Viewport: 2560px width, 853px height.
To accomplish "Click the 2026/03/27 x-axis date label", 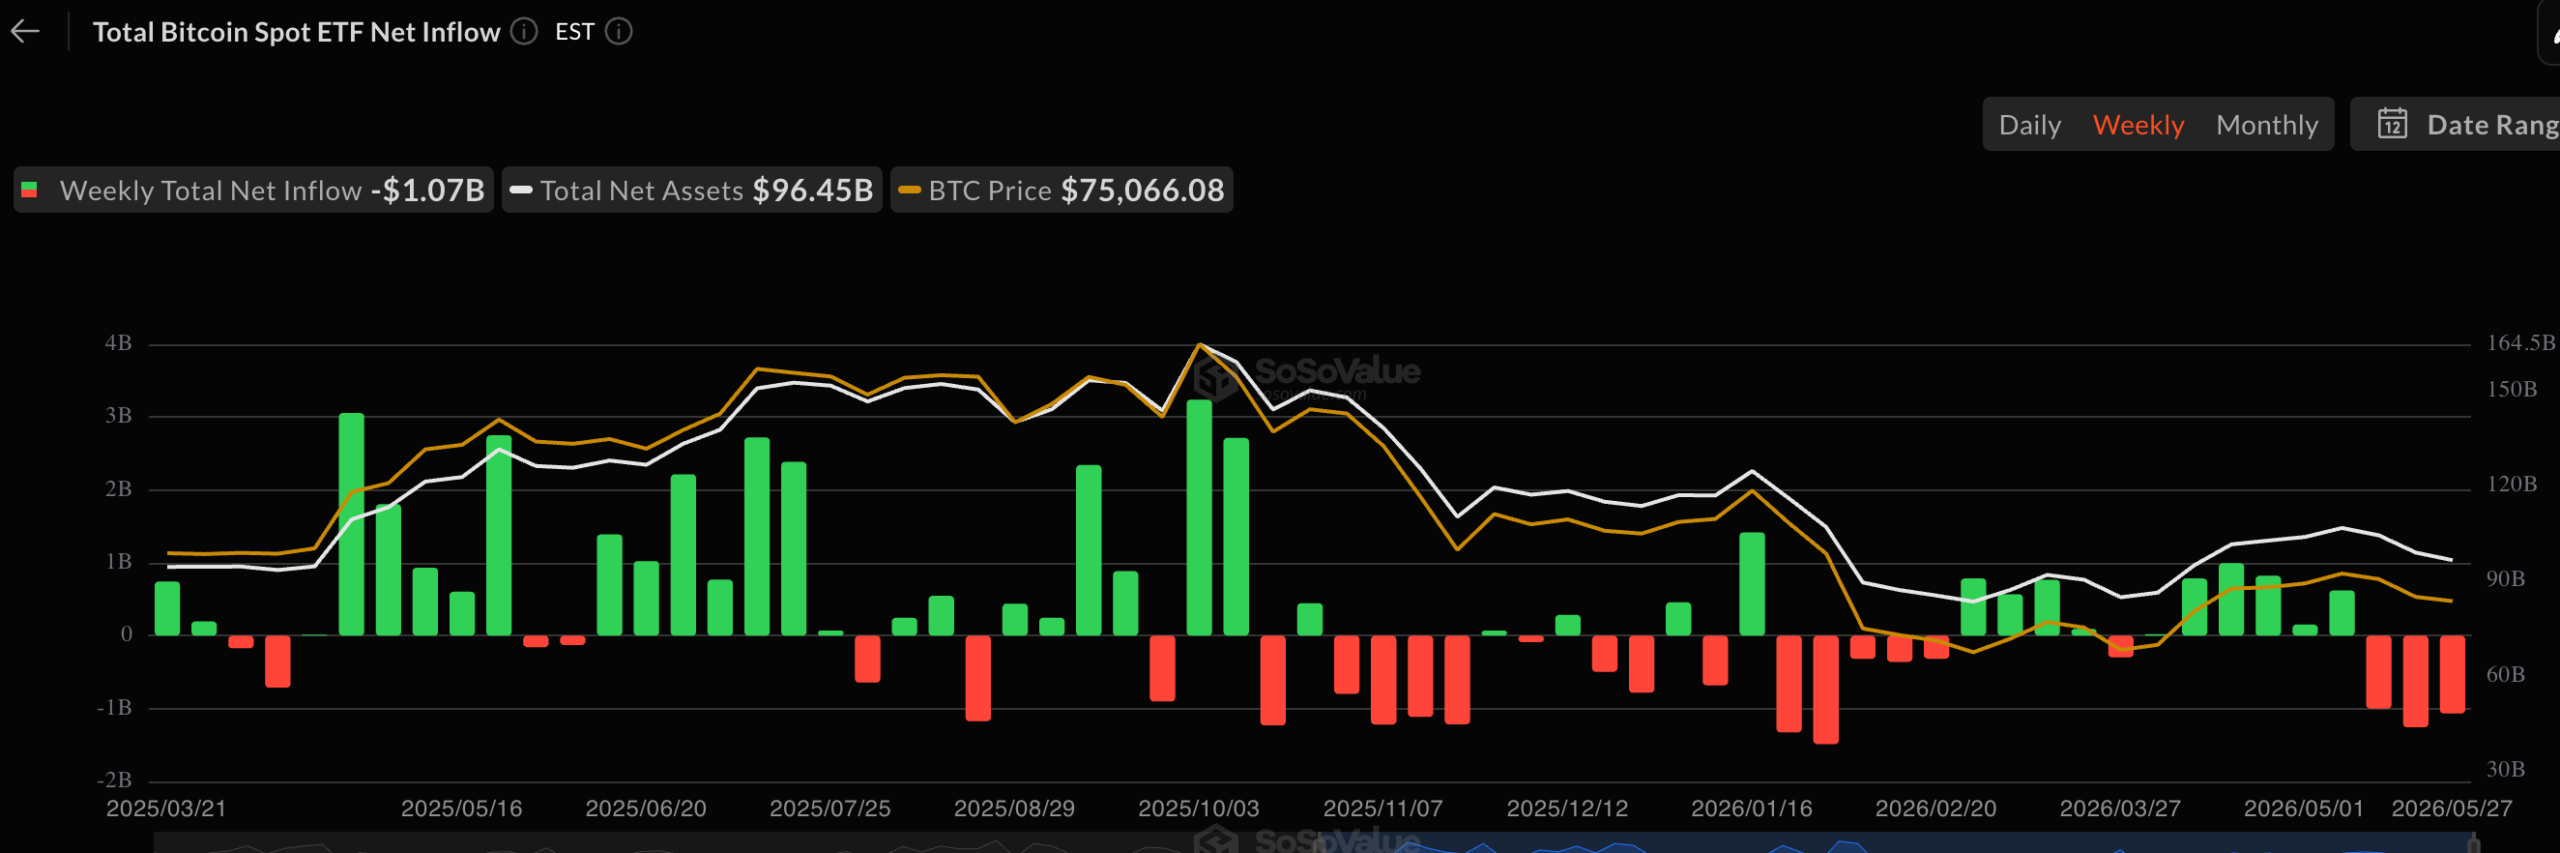I will point(2120,808).
